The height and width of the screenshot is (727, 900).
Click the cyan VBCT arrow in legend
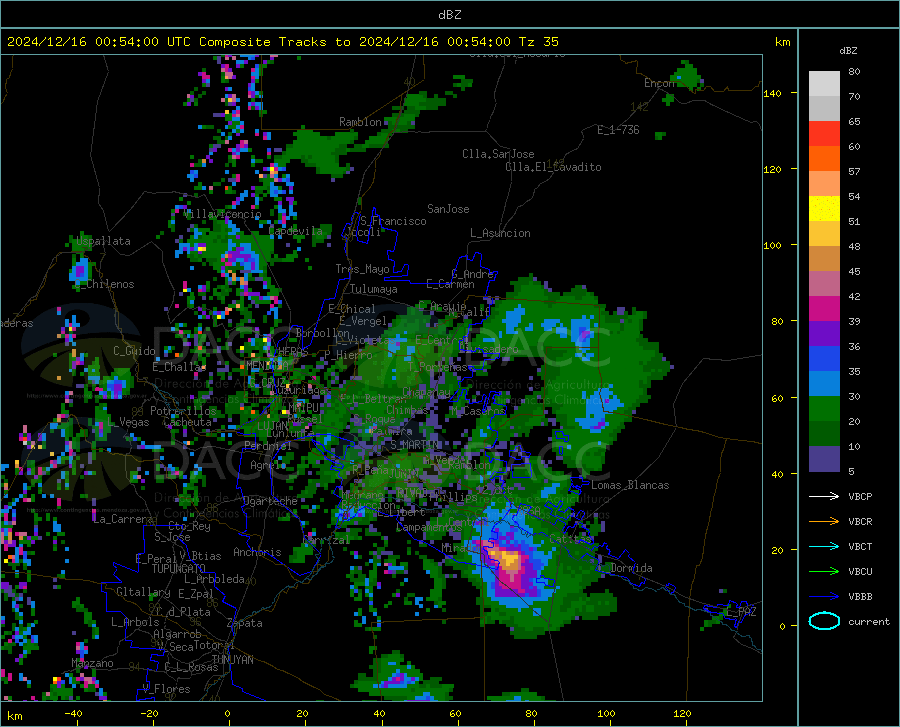[824, 546]
